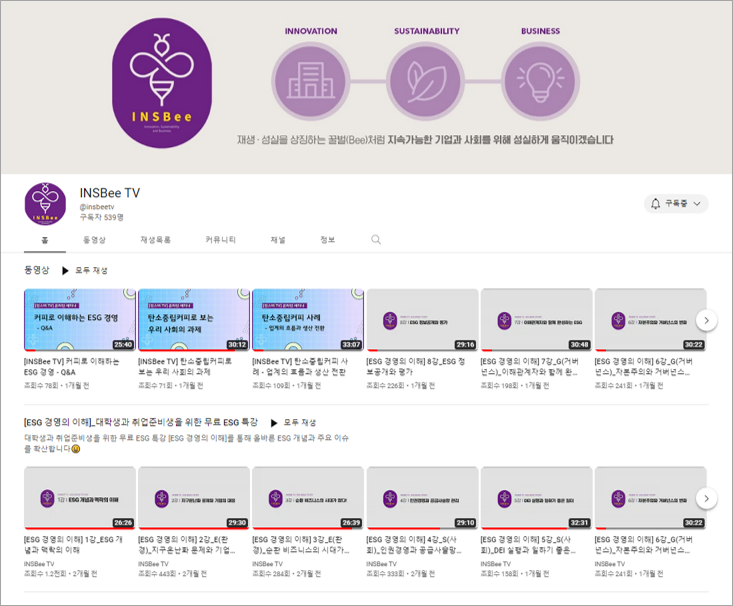Click title [ESG 경영의 이해] 4강_S(사회)
The height and width of the screenshot is (606, 733).
[414, 545]
